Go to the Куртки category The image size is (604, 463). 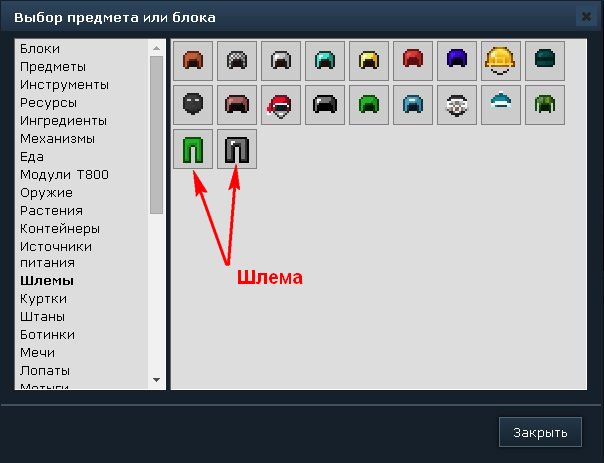[x=44, y=299]
